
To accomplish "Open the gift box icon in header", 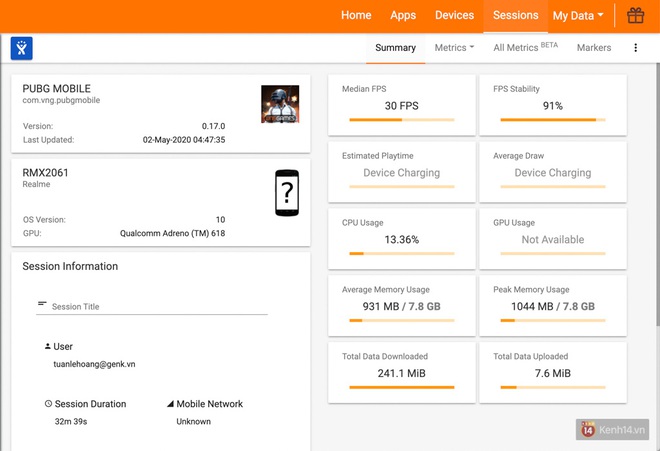I will pos(635,16).
